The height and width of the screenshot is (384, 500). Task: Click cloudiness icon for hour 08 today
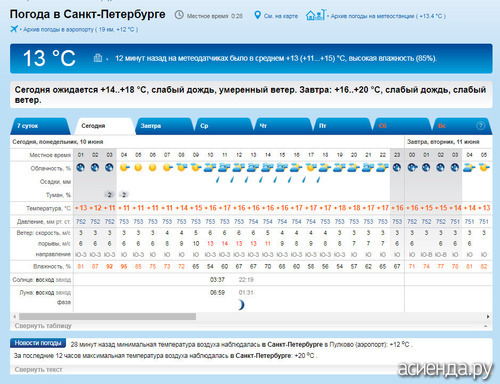click(x=182, y=167)
